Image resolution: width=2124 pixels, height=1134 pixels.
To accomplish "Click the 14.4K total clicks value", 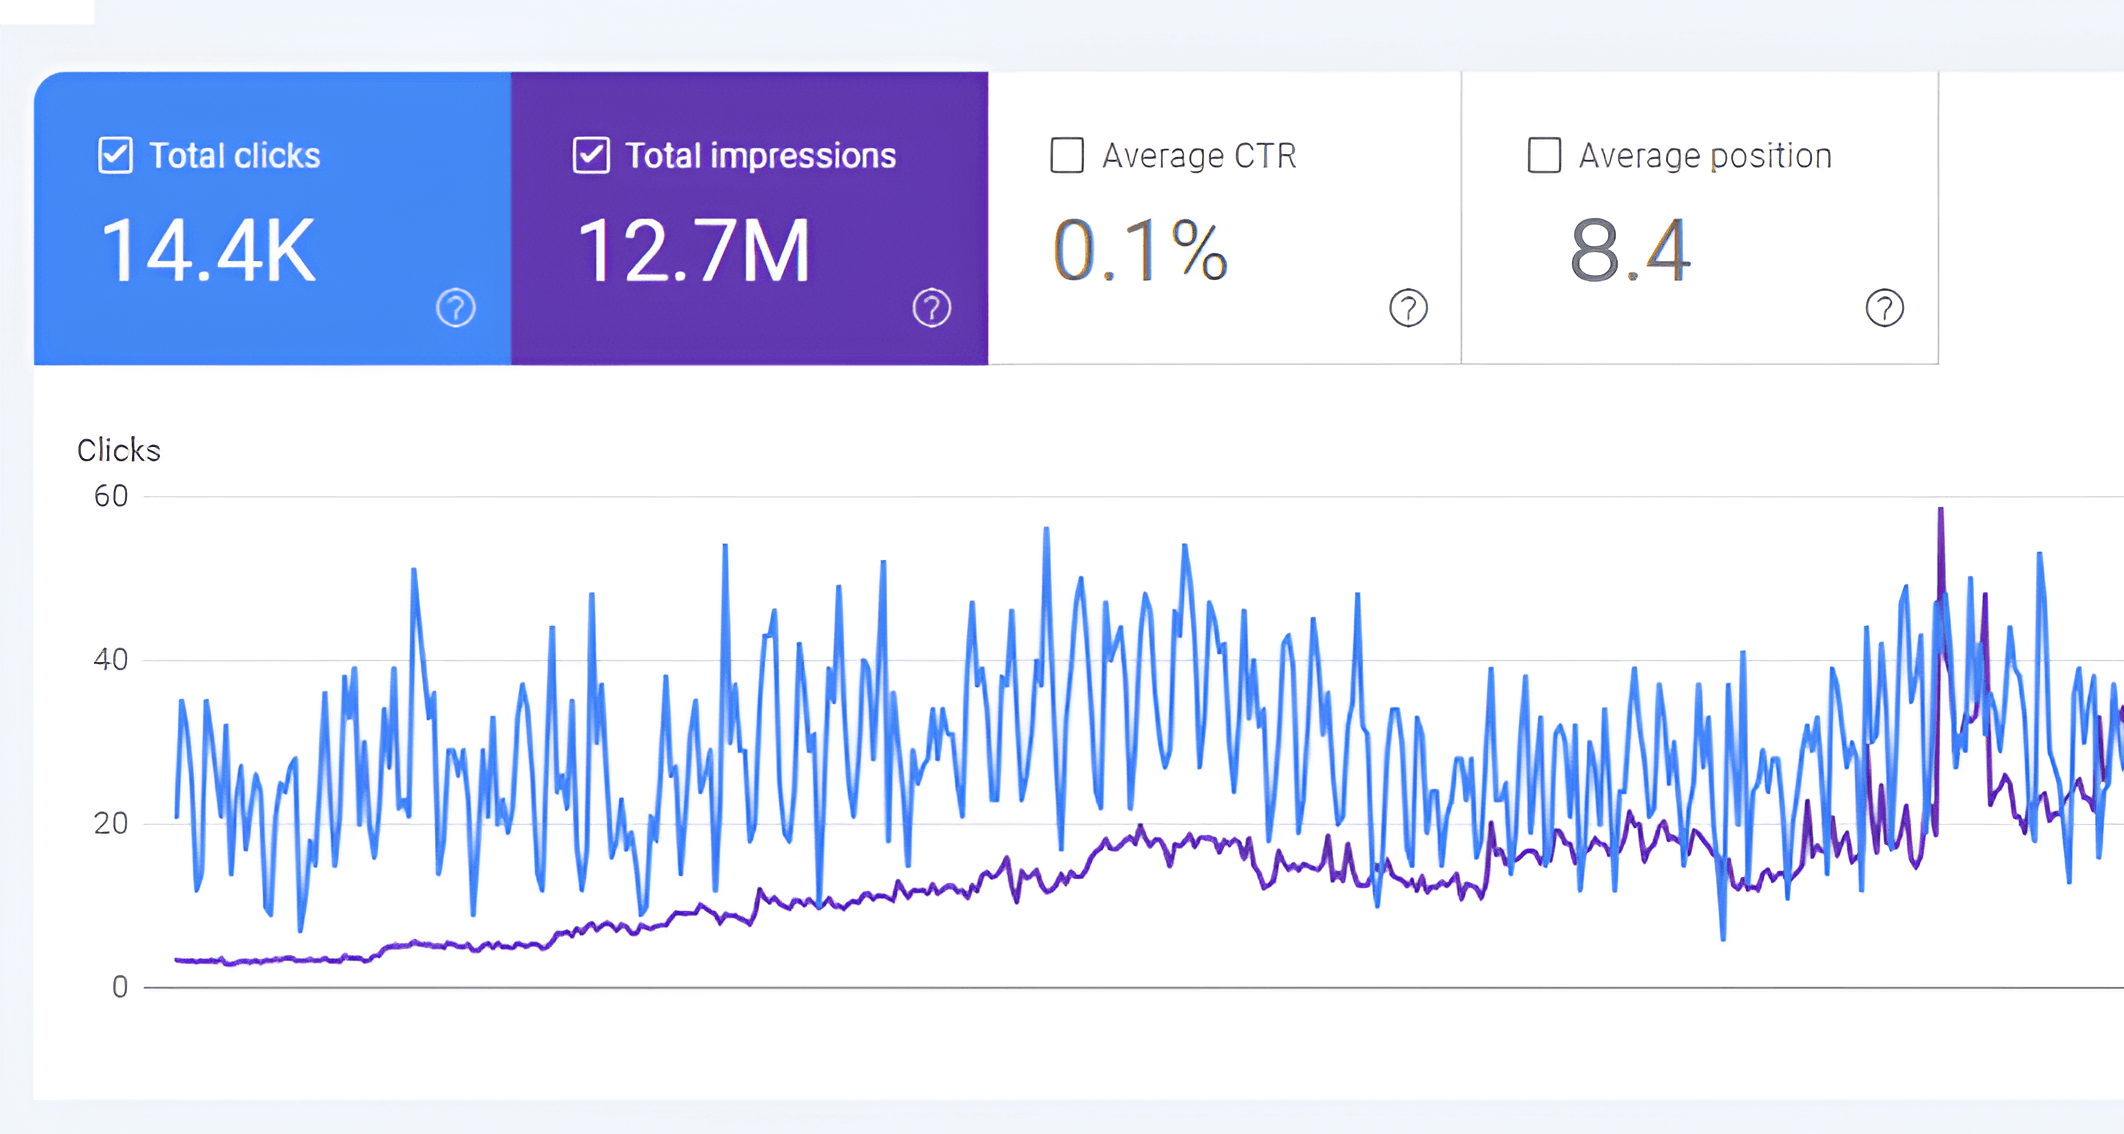I will (x=208, y=252).
